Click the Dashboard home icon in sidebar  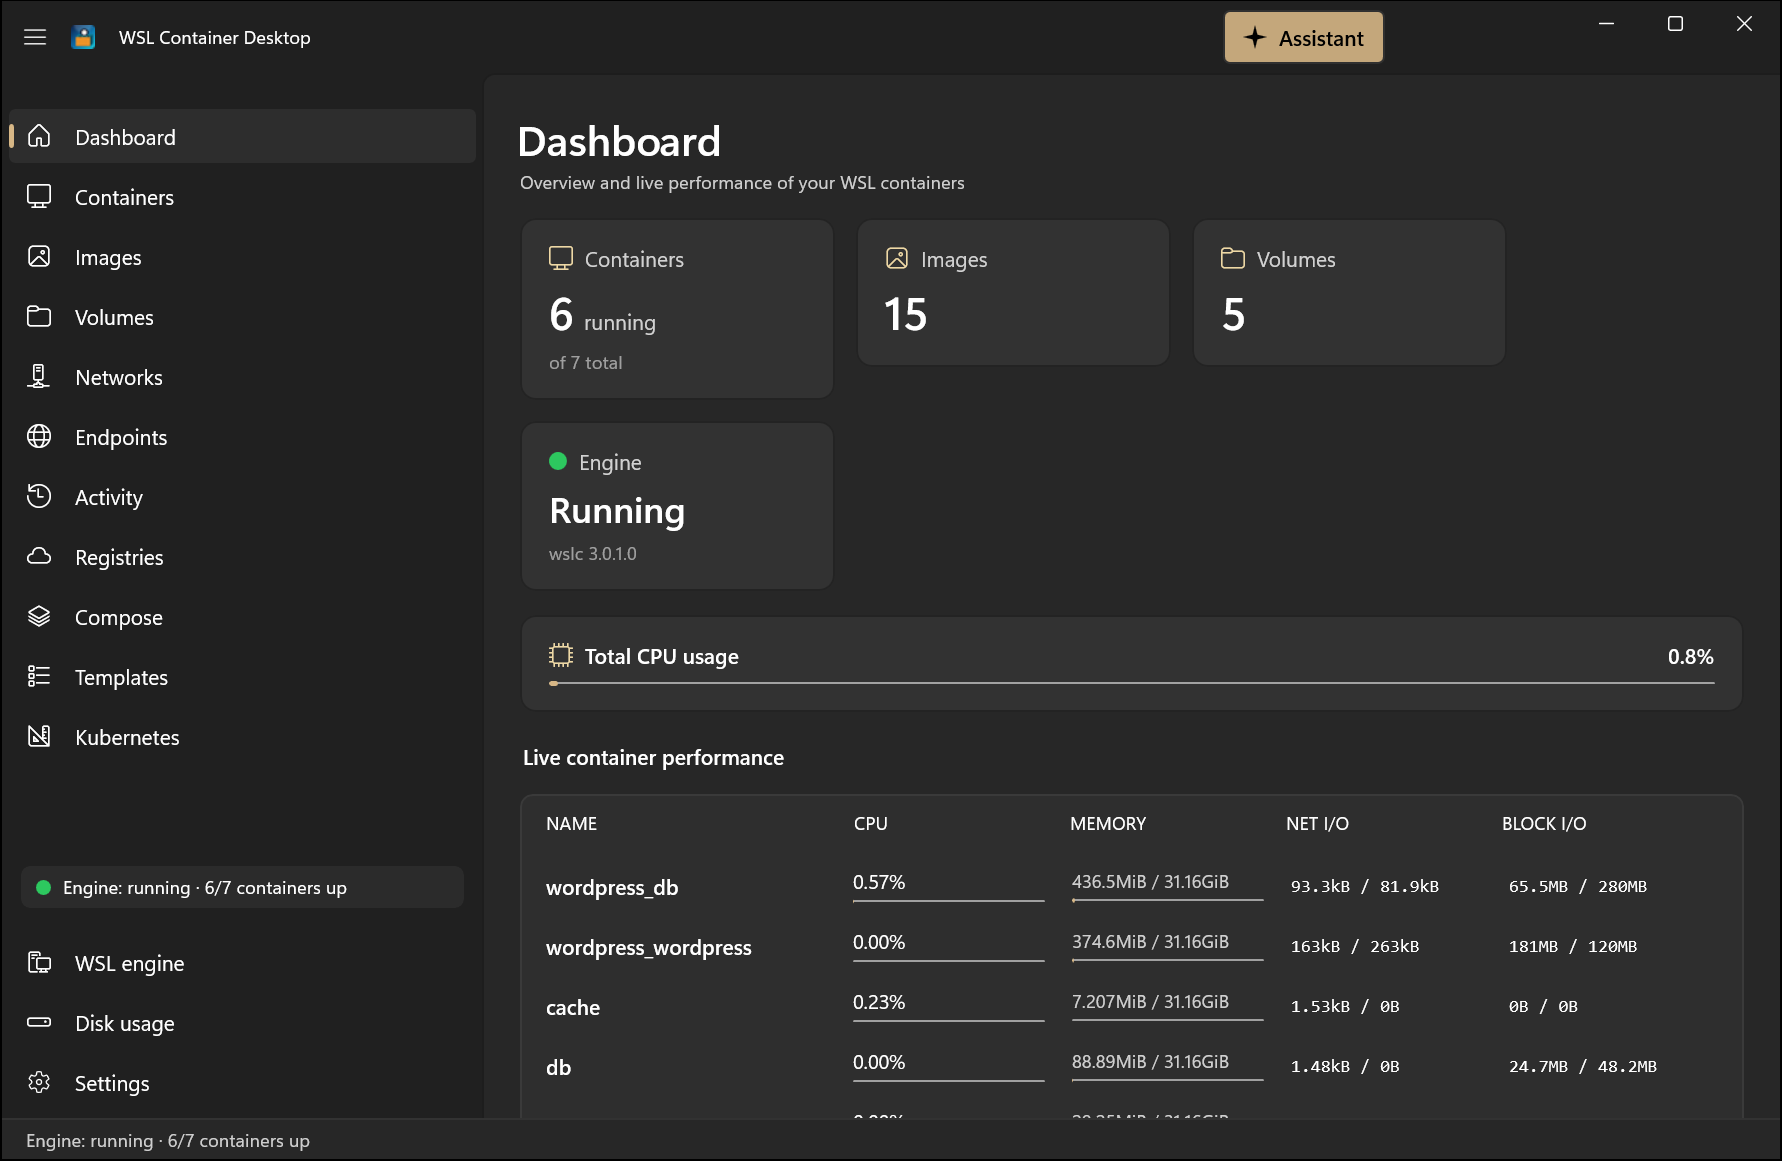coord(39,136)
